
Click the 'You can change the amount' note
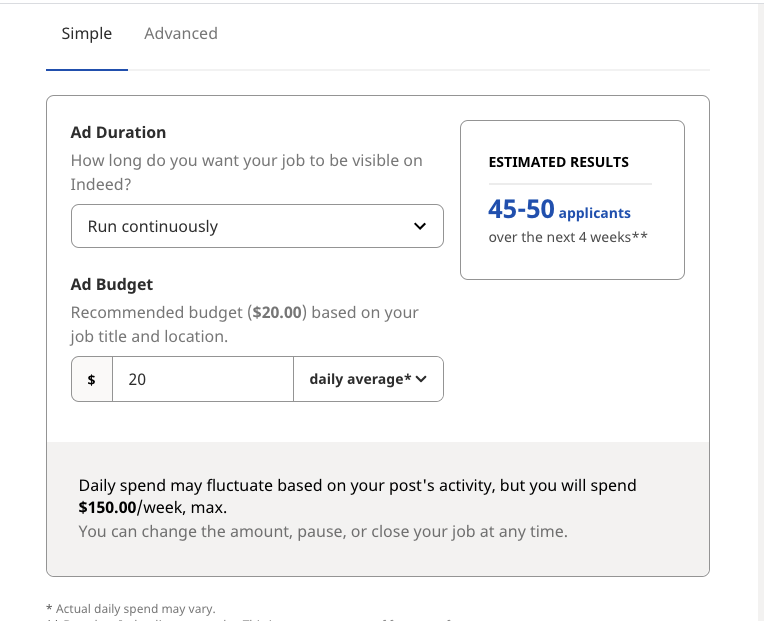[x=322, y=532]
